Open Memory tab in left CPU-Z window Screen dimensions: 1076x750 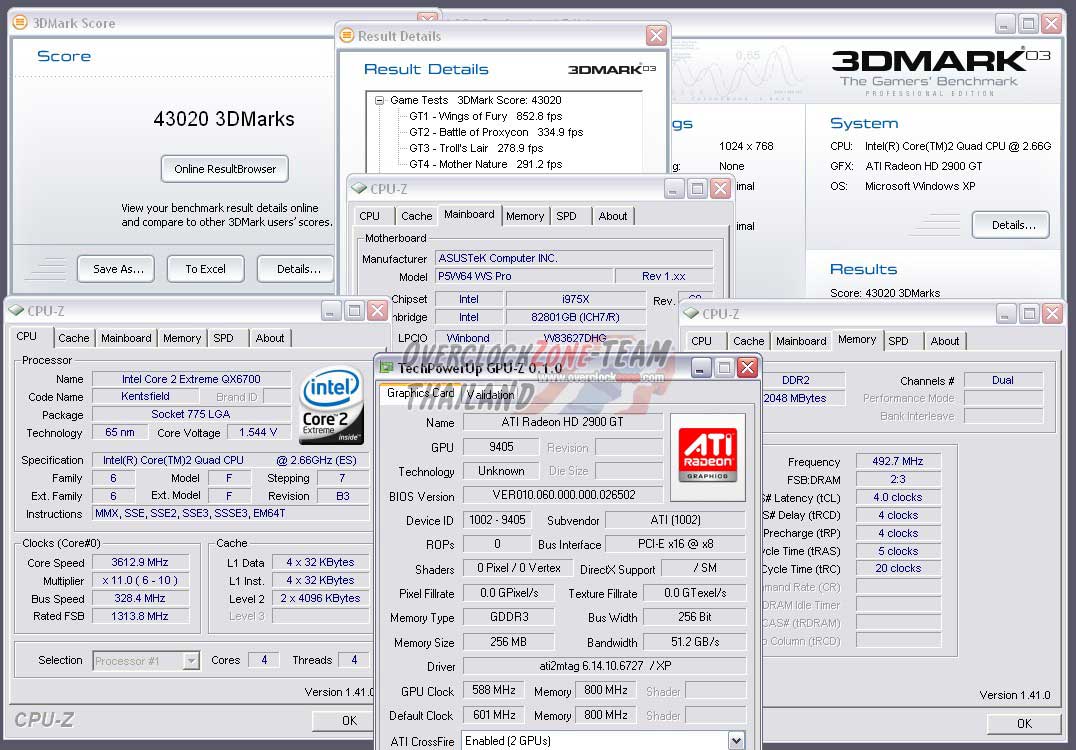182,338
